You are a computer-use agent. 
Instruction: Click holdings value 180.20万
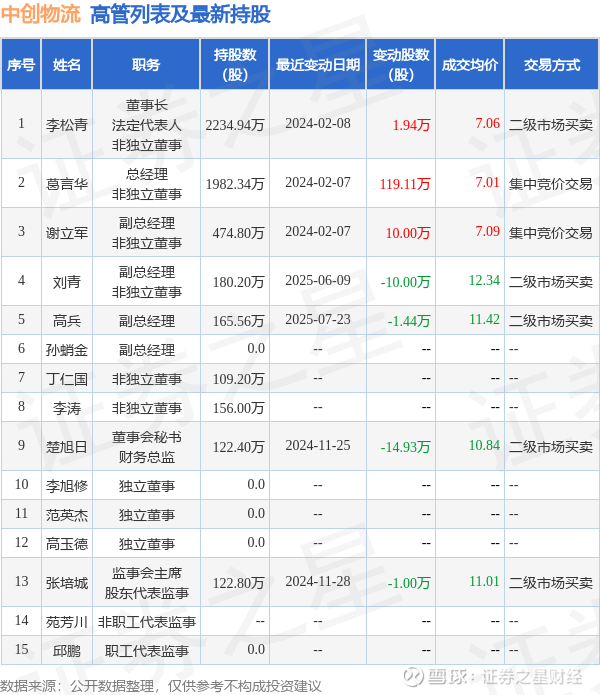(238, 281)
